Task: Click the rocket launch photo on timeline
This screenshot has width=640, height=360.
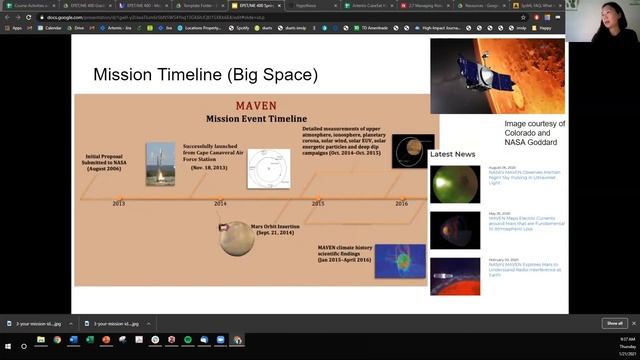Action: pyautogui.click(x=161, y=164)
